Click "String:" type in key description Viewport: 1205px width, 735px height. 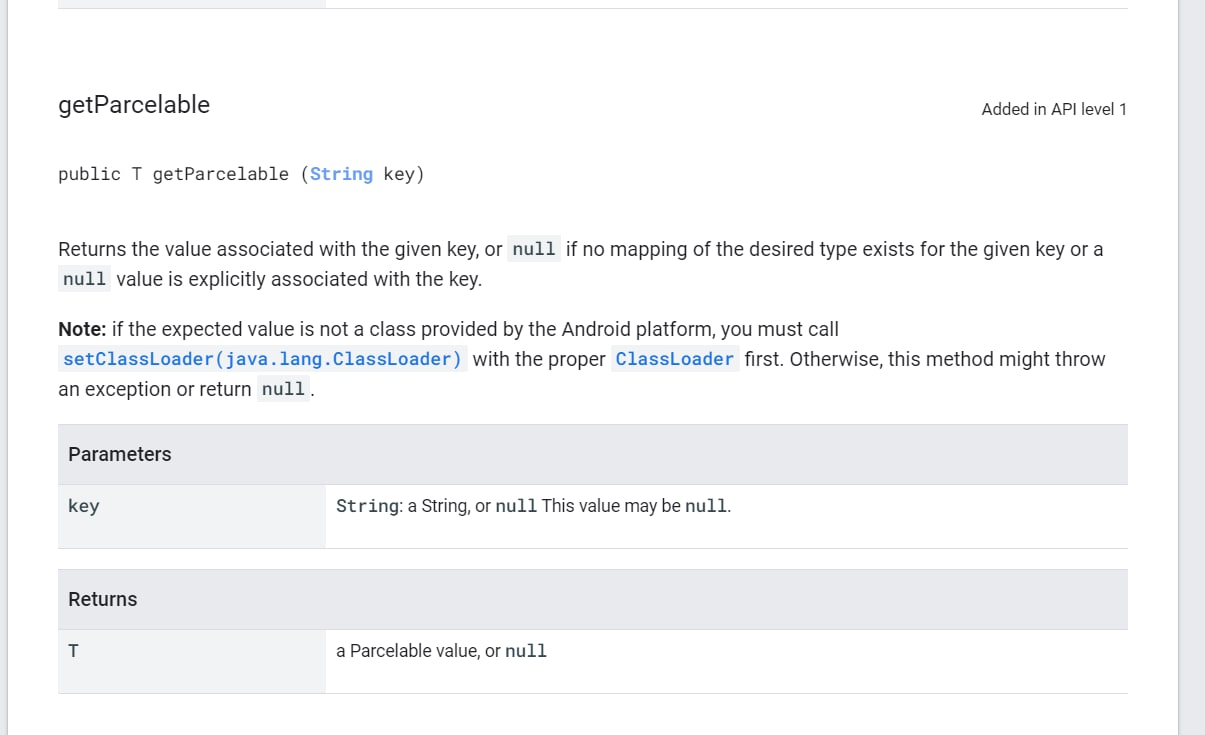pos(369,506)
